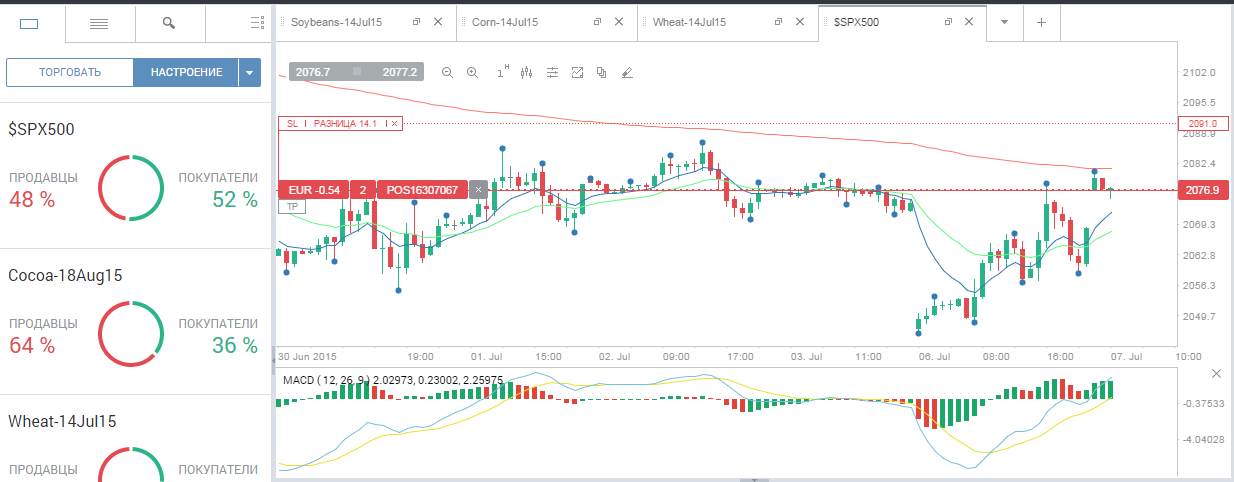This screenshot has width=1234, height=482.
Task: Zoom out the chart
Action: click(447, 72)
